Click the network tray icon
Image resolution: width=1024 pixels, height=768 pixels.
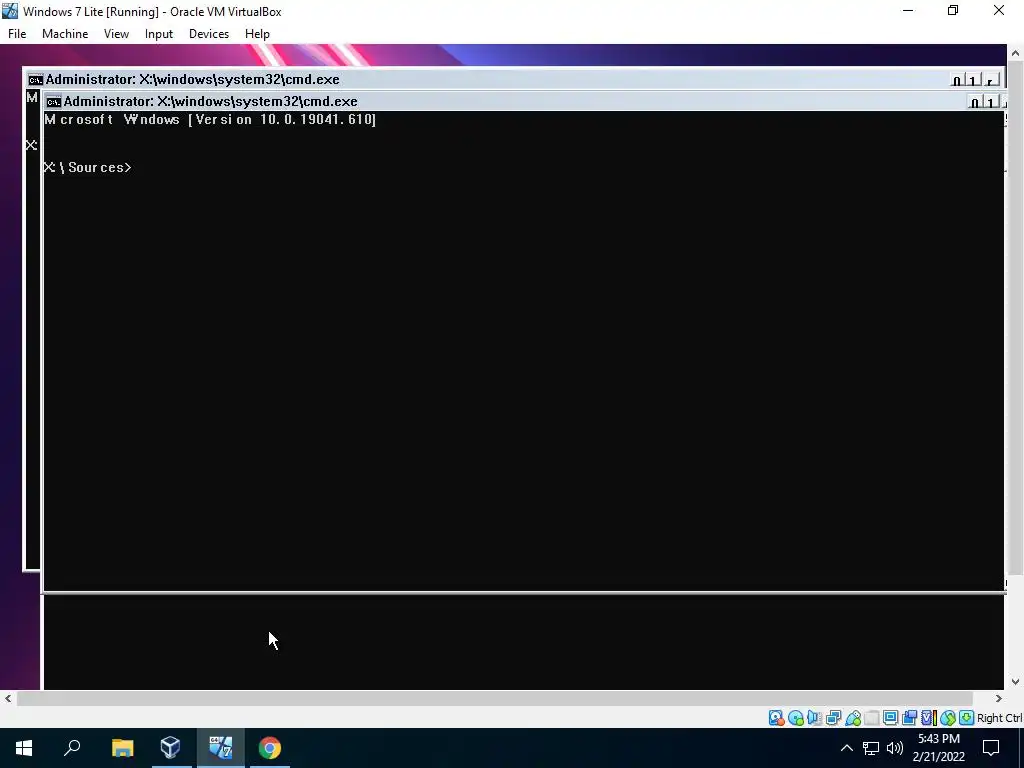871,748
